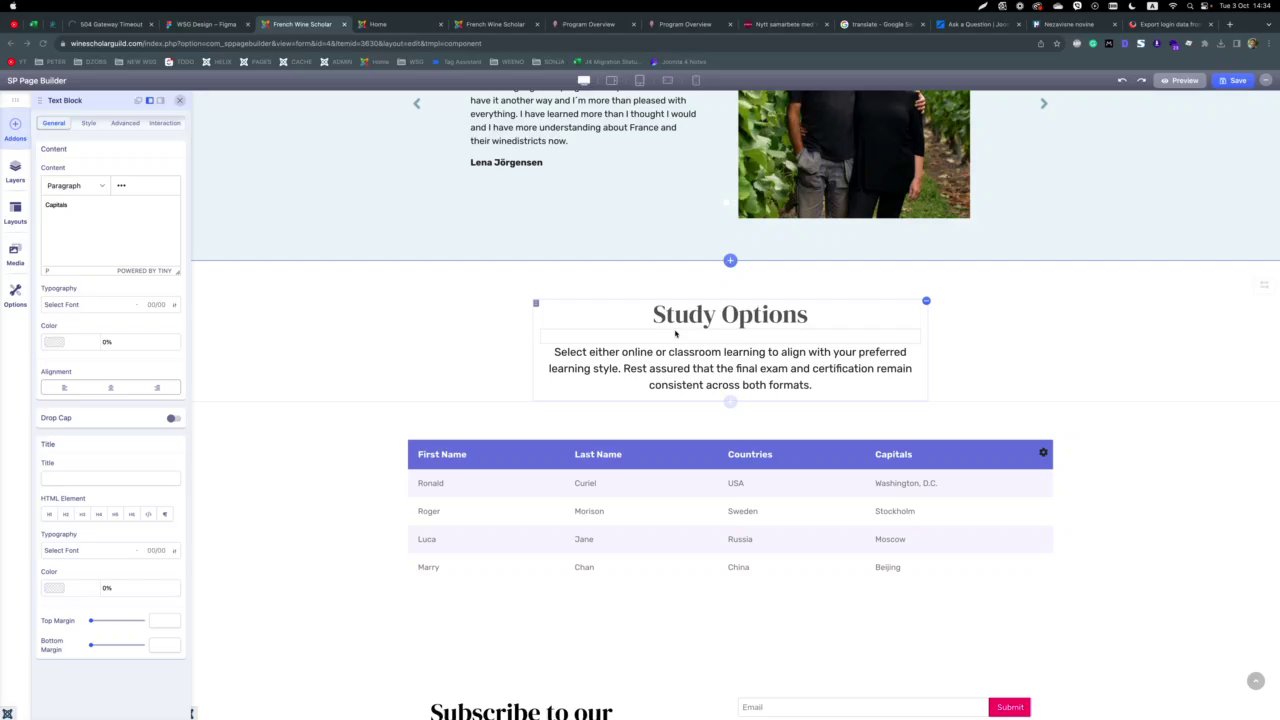Align text right in Alignment control

point(157,387)
